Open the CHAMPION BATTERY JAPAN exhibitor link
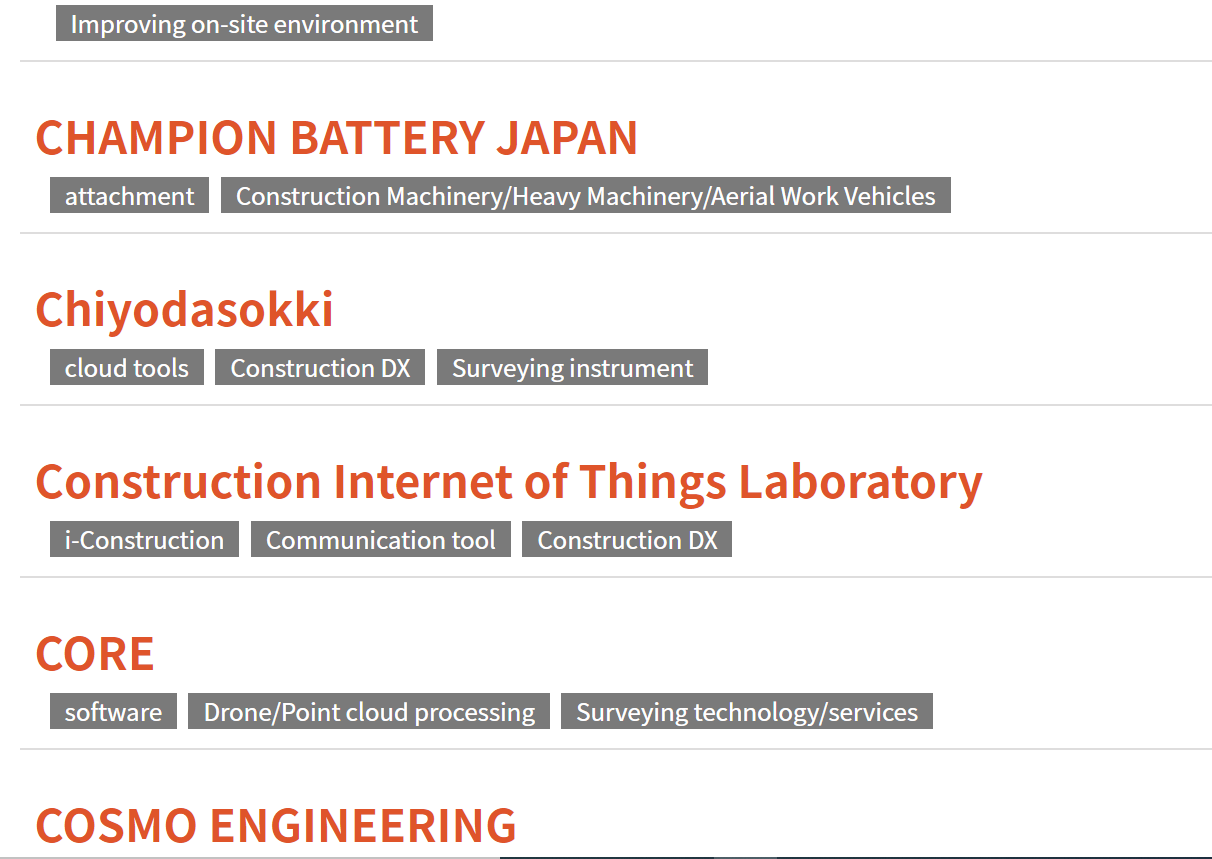Image resolution: width=1212 pixels, height=859 pixels. click(336, 138)
